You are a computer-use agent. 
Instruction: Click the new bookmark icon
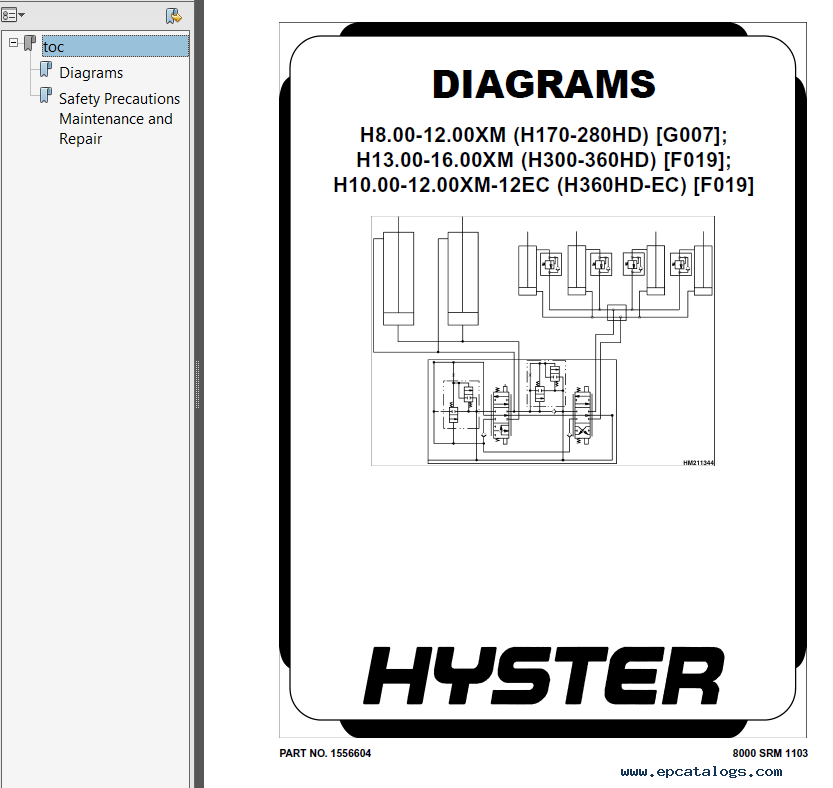174,16
